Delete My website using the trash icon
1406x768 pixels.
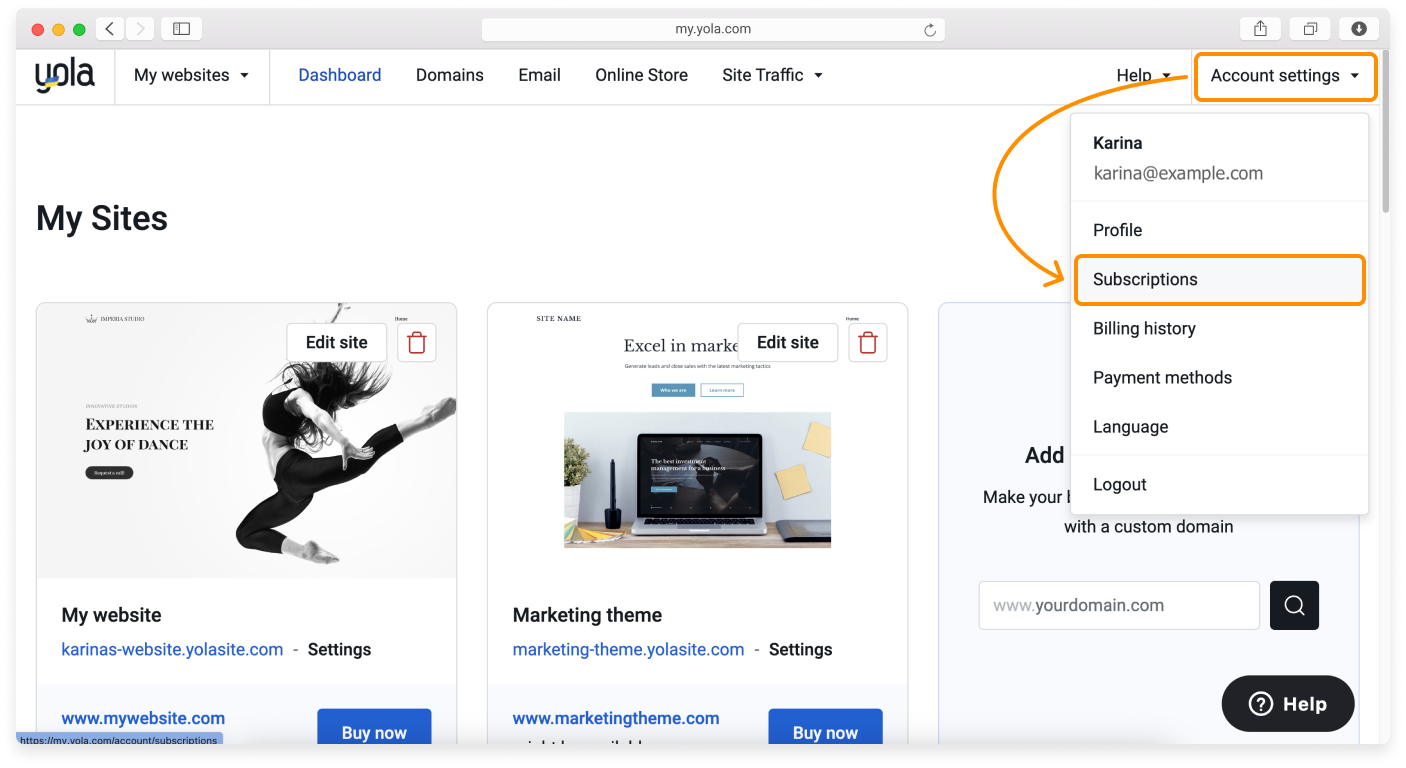[x=416, y=342]
